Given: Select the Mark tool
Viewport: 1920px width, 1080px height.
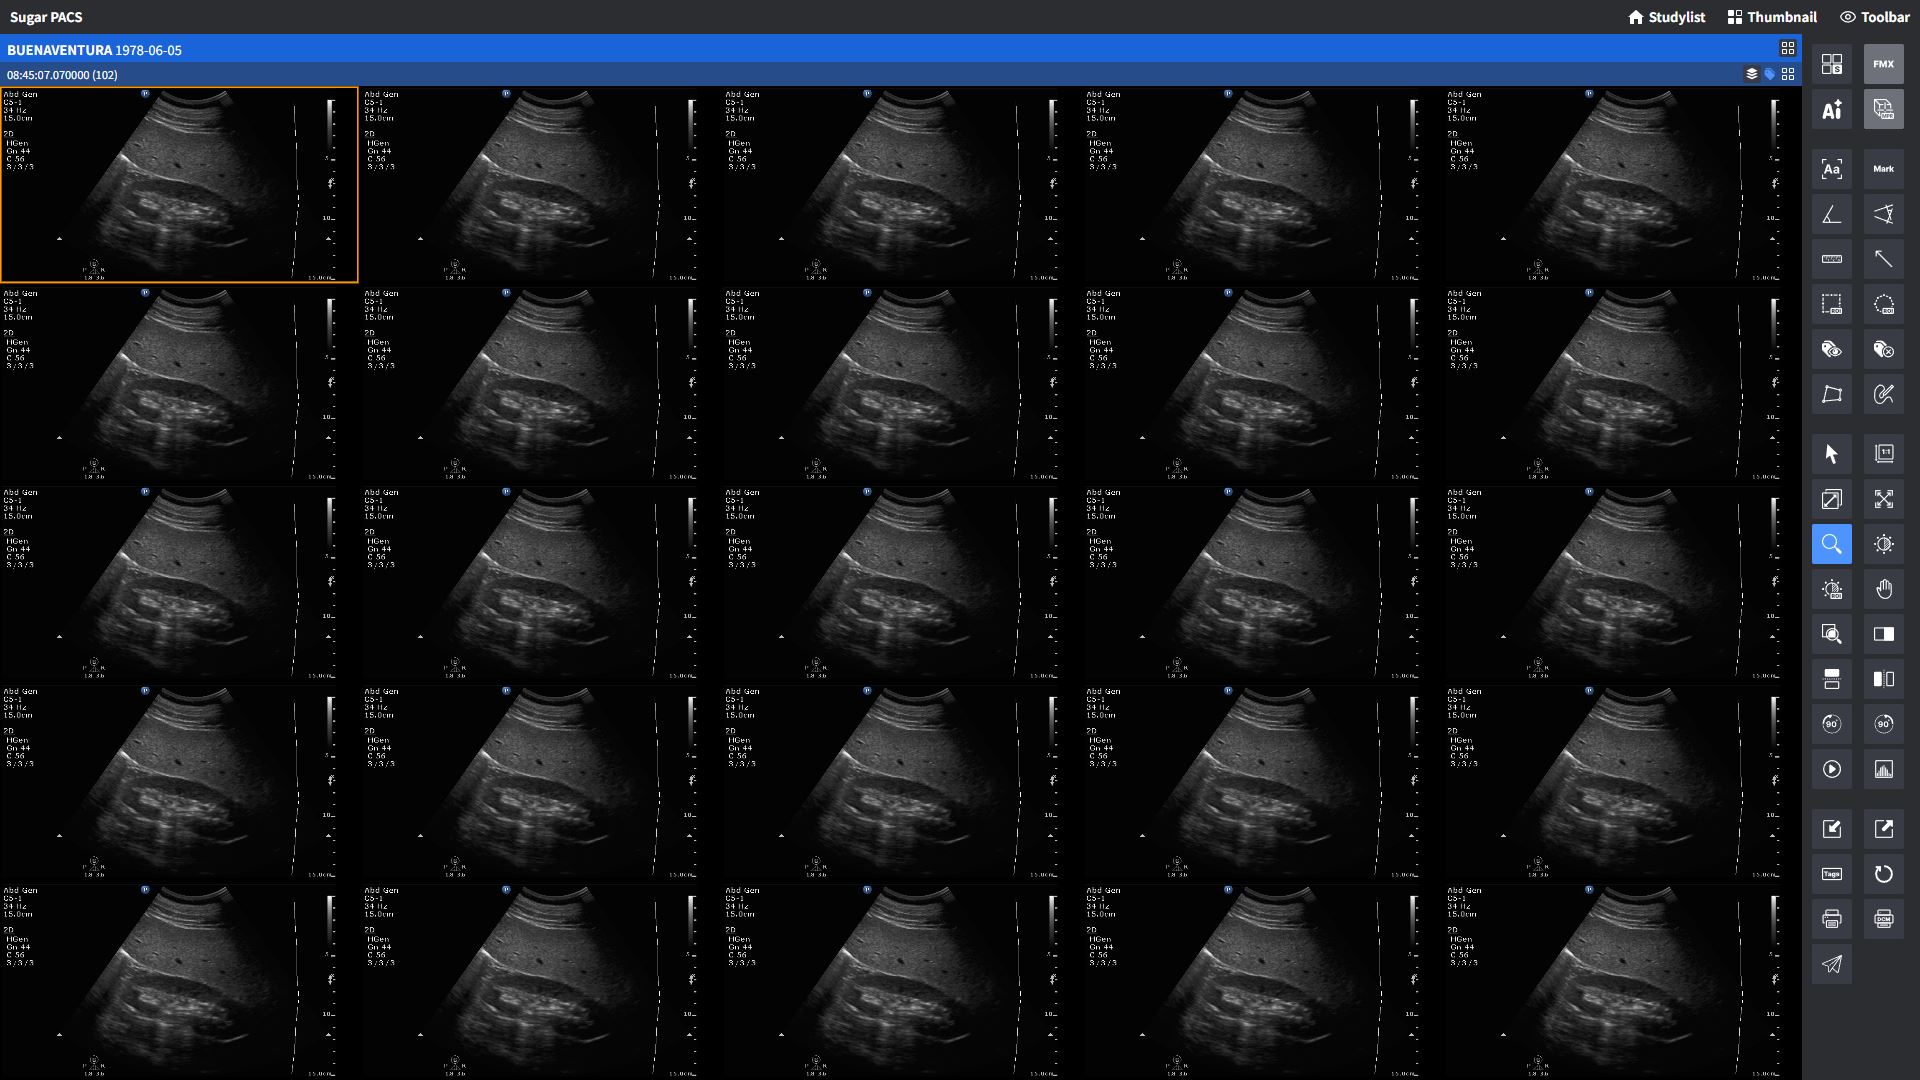Looking at the screenshot, I should 1883,169.
